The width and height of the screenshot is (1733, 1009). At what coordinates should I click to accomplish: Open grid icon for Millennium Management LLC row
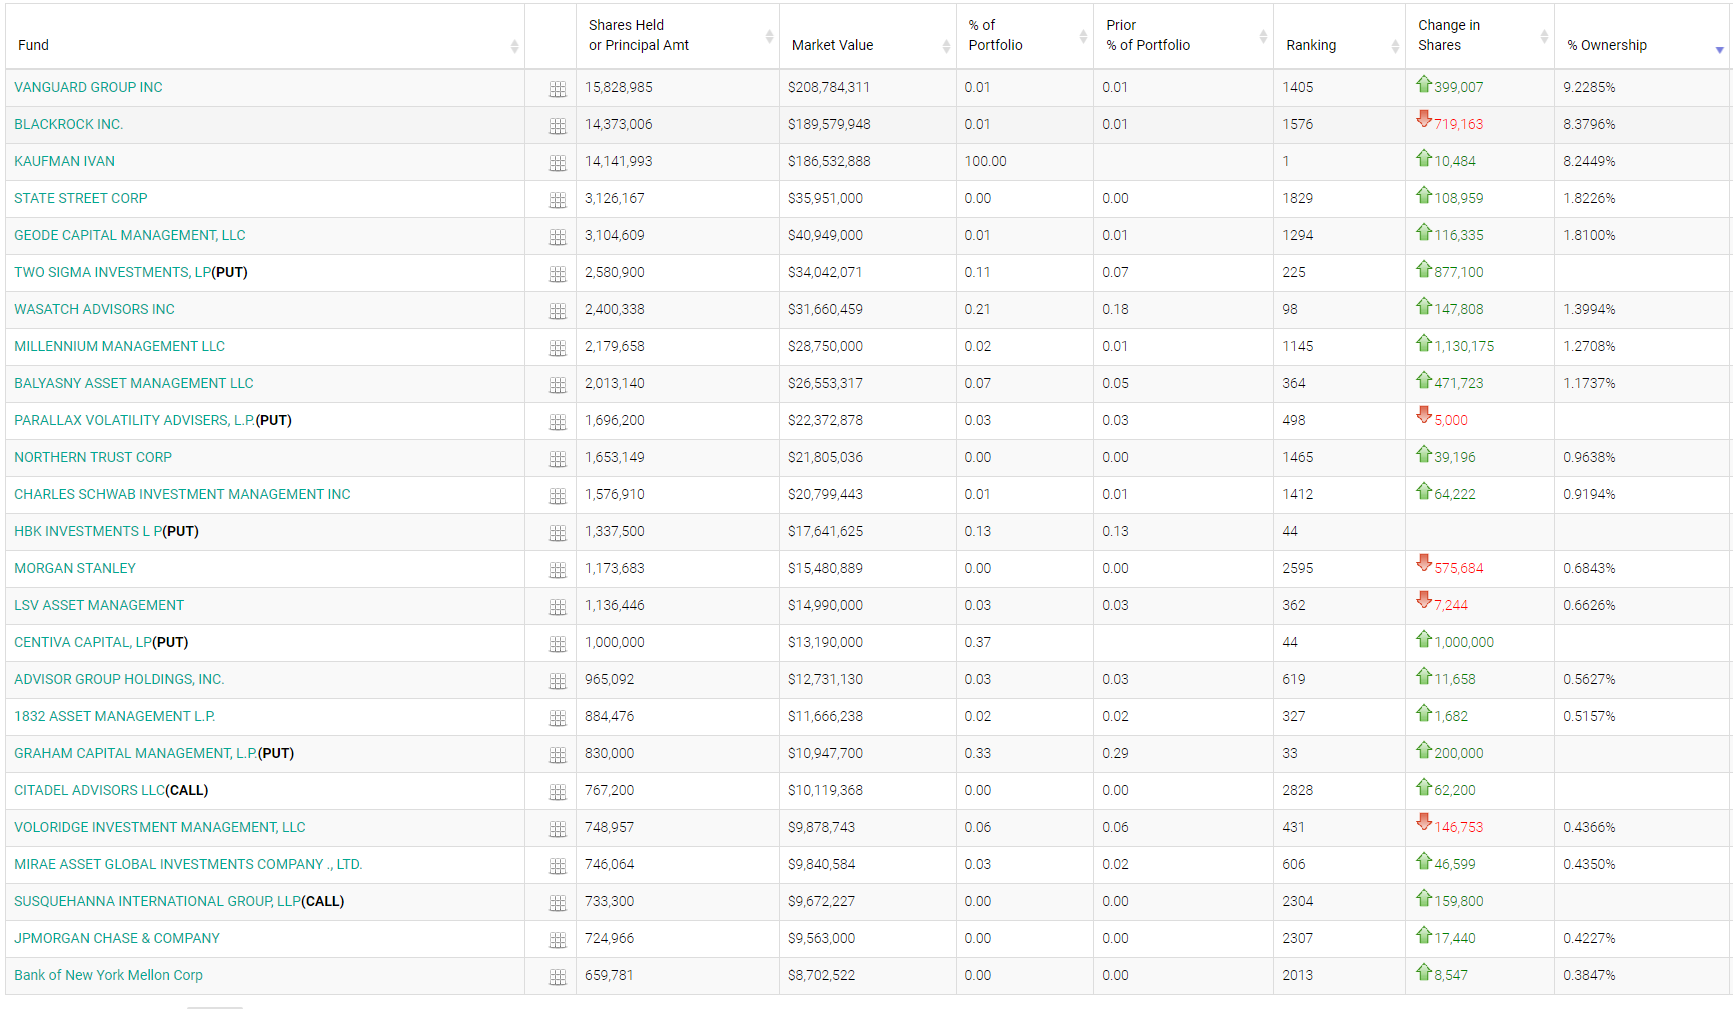click(x=558, y=348)
